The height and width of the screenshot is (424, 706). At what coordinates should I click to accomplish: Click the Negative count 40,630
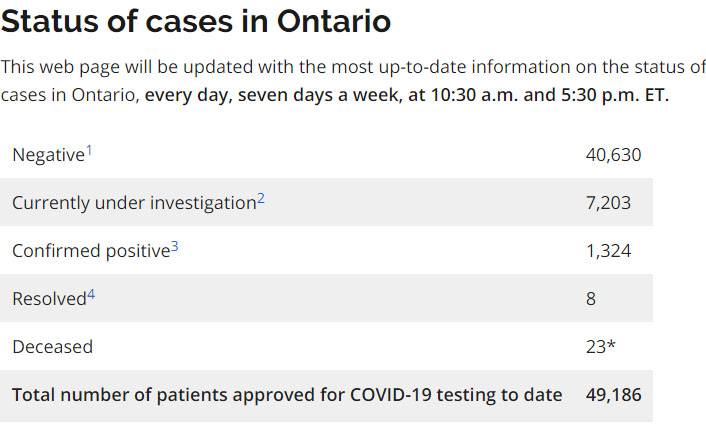pos(613,155)
